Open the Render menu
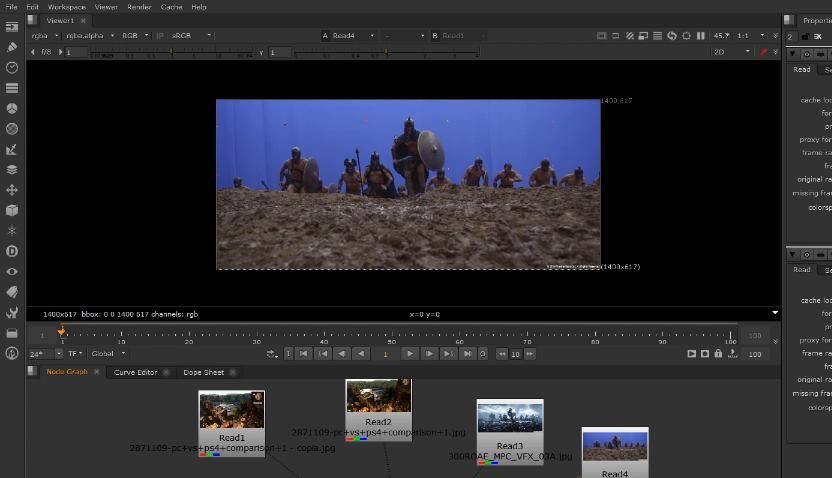832x478 pixels. [x=139, y=7]
